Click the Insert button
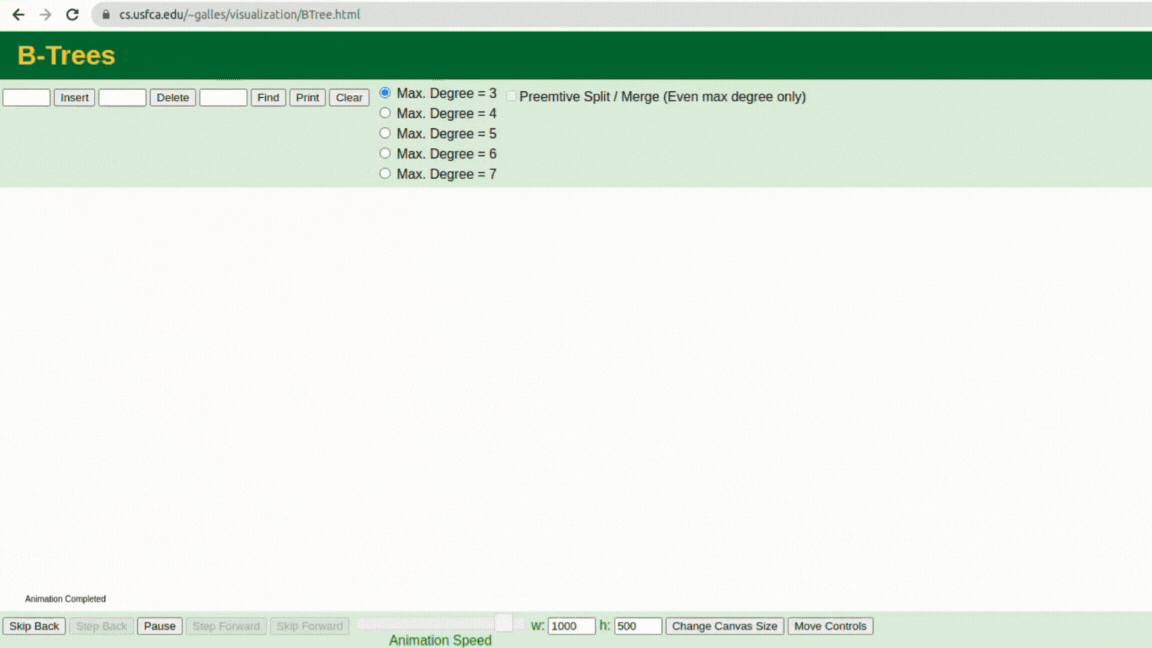 pos(74,98)
